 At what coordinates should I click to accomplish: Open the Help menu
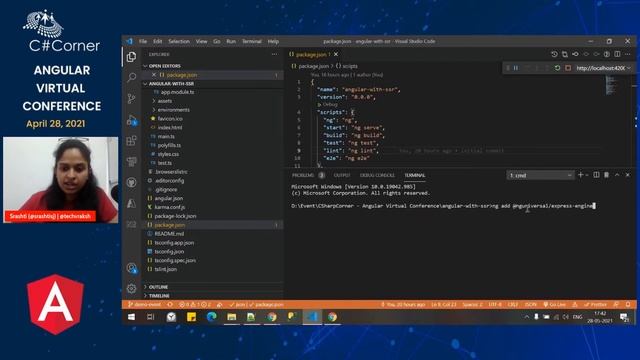point(273,41)
